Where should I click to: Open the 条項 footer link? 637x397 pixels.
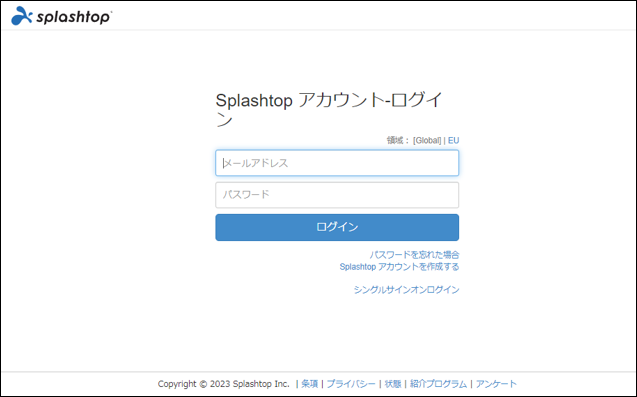310,384
